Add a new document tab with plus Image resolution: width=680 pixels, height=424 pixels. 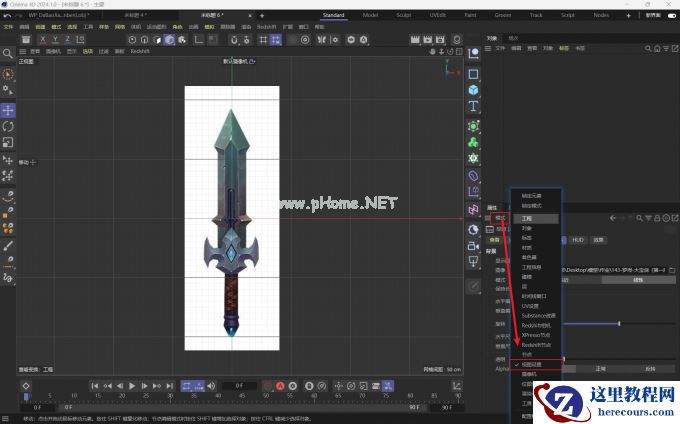[x=262, y=16]
